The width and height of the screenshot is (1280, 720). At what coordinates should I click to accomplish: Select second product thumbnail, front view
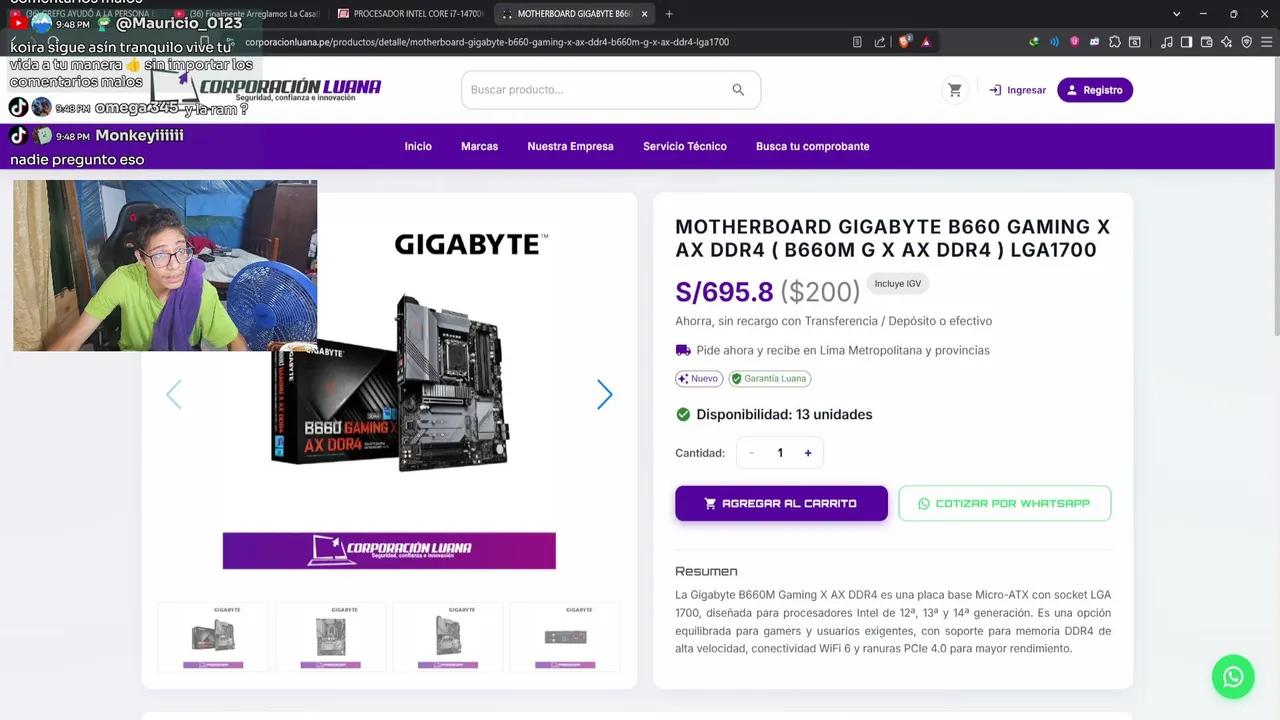330,636
